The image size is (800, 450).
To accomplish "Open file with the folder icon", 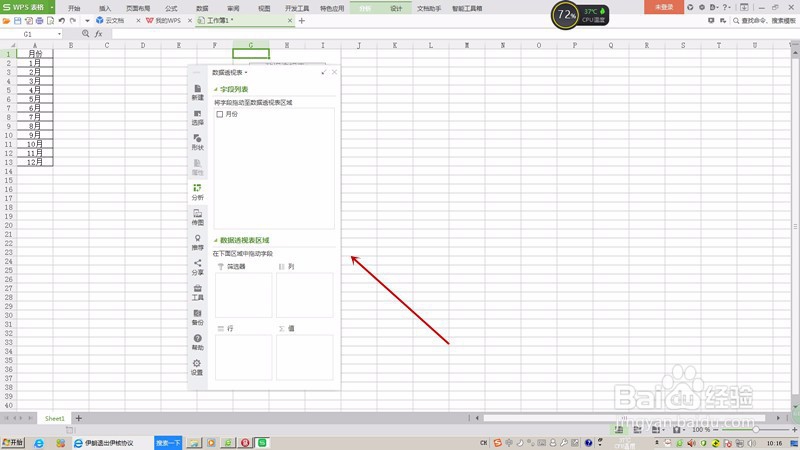I will (x=6, y=21).
